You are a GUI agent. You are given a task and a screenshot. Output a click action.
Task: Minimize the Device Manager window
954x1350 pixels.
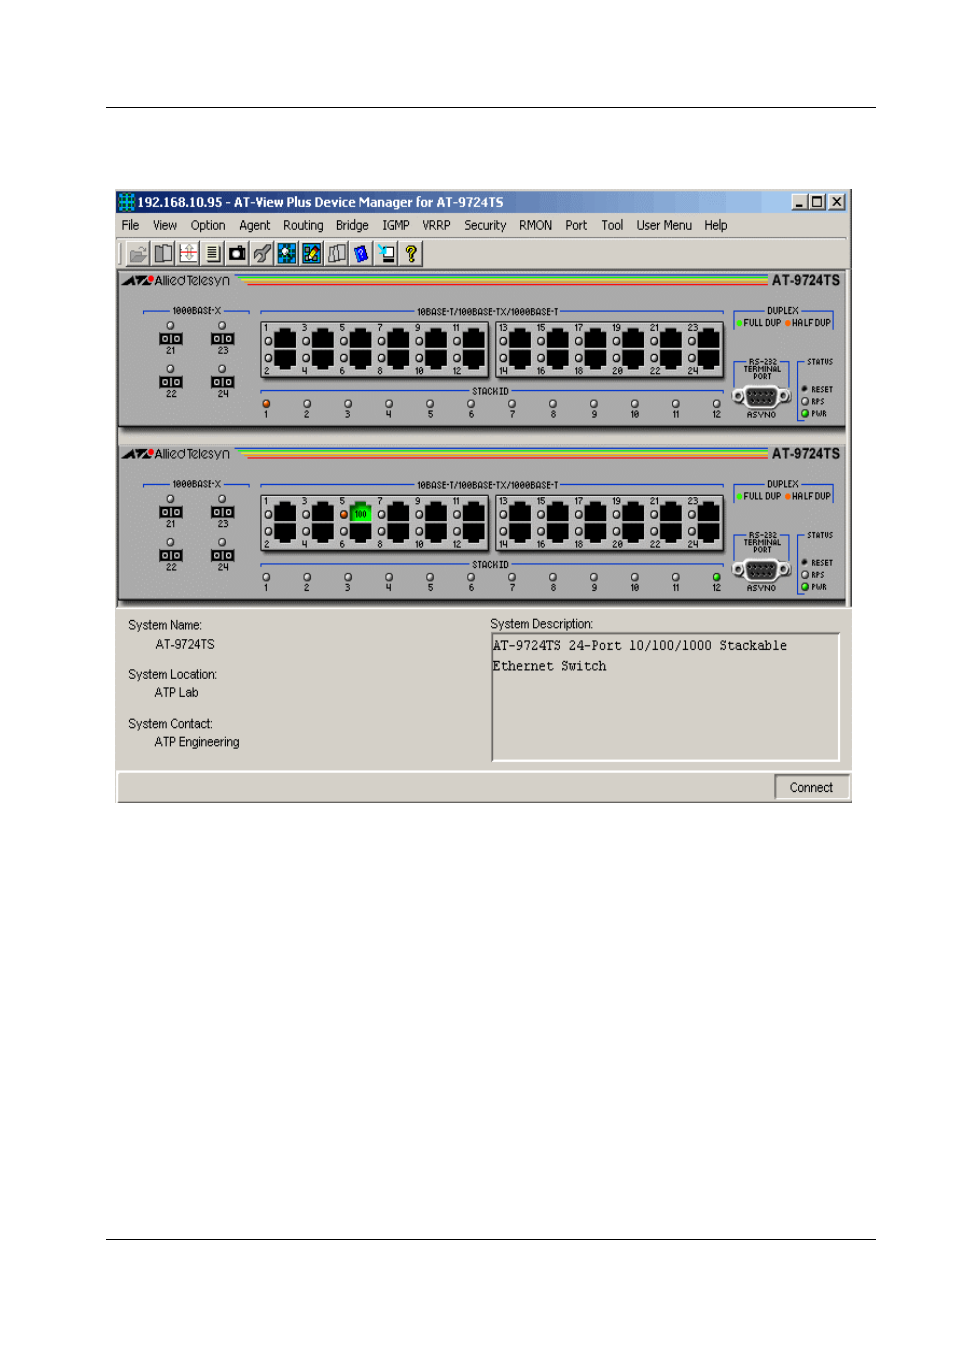[800, 202]
